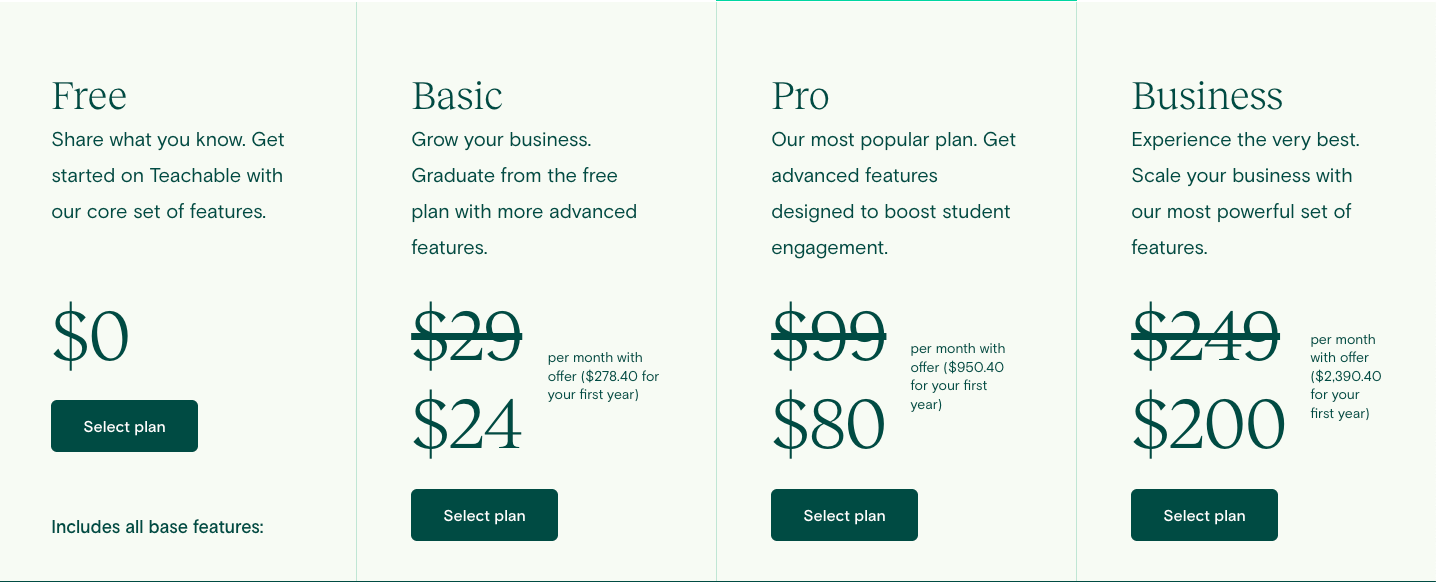1436x582 pixels.
Task: Click the crossed-out $99 original price
Action: tap(828, 336)
